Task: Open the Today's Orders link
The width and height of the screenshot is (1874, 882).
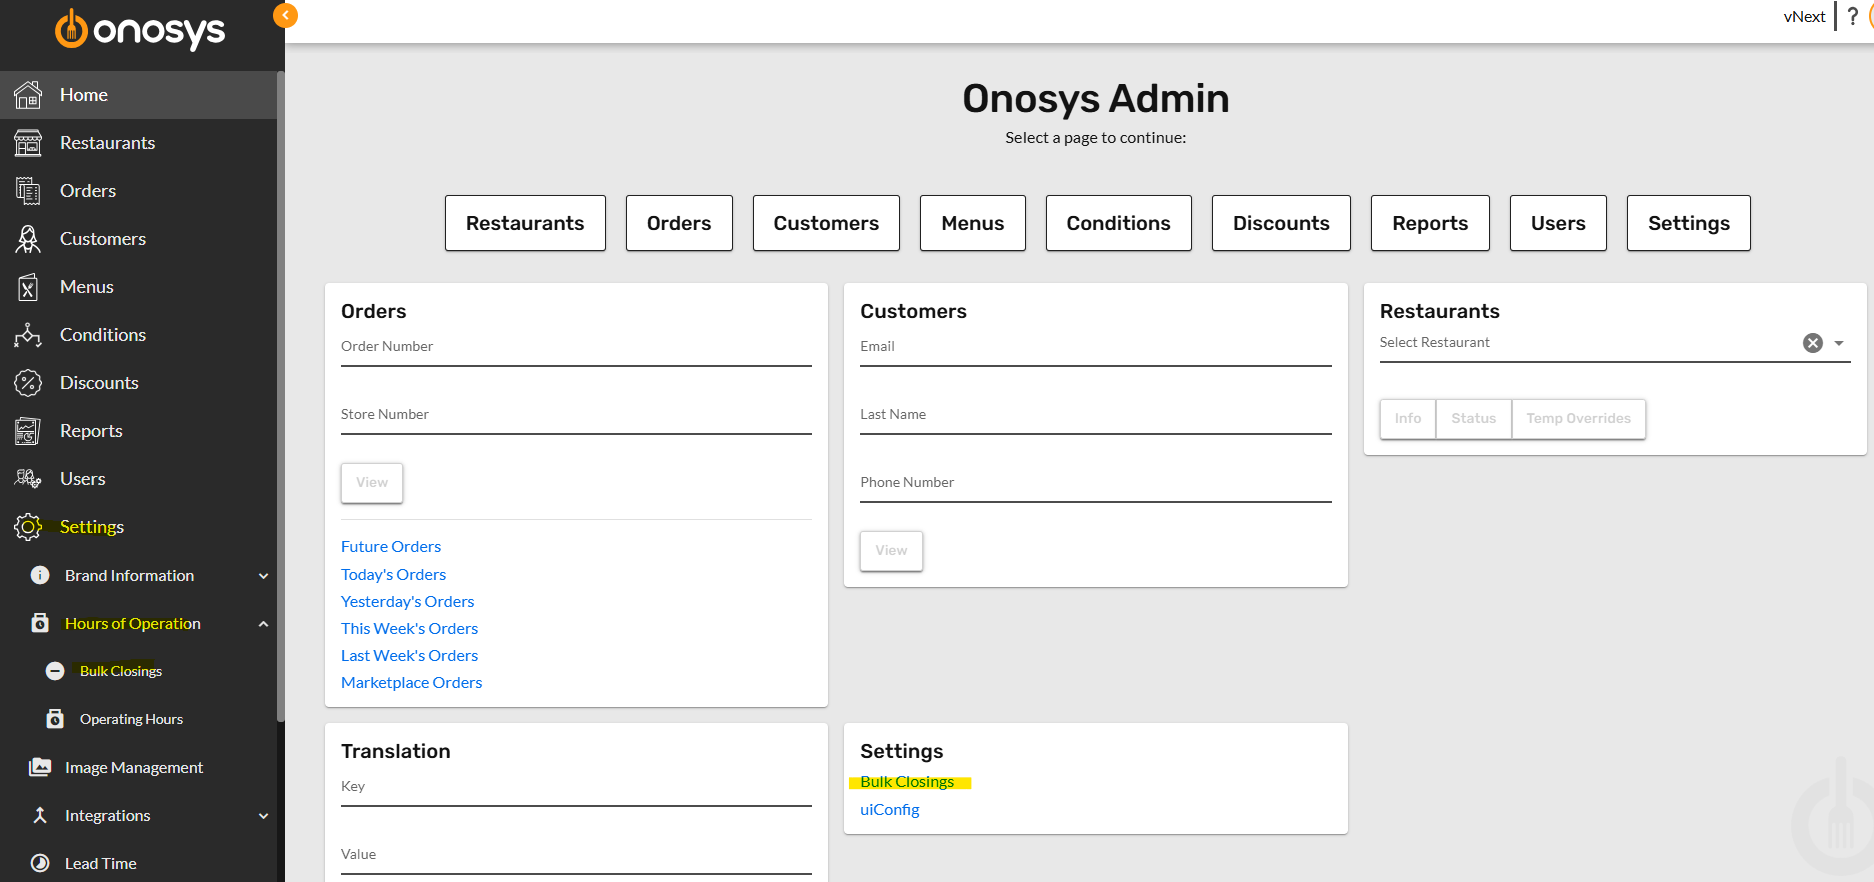Action: [x=393, y=575]
